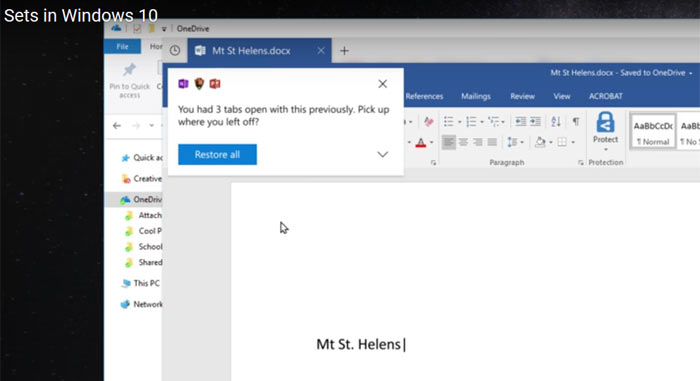Select This PC in Explorer tree
Viewport: 700px width, 381px height.
tap(140, 283)
